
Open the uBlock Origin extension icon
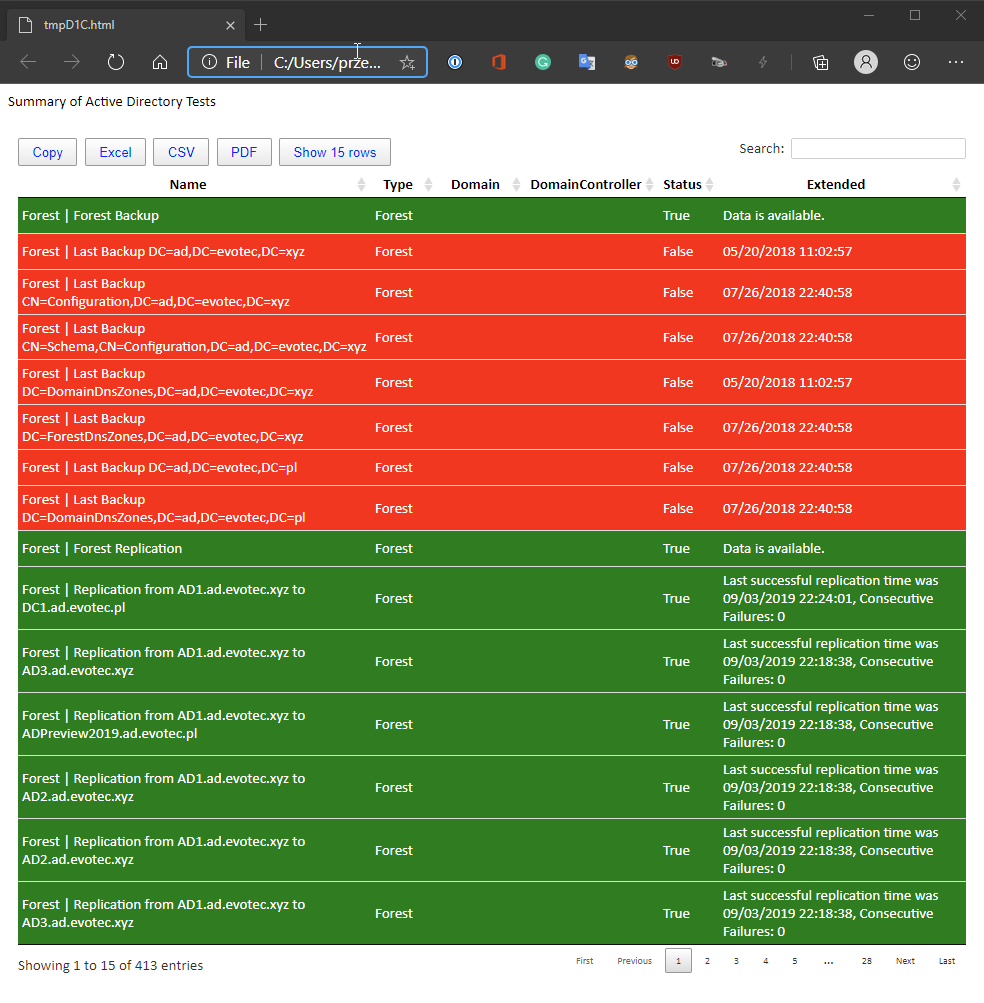coord(675,62)
